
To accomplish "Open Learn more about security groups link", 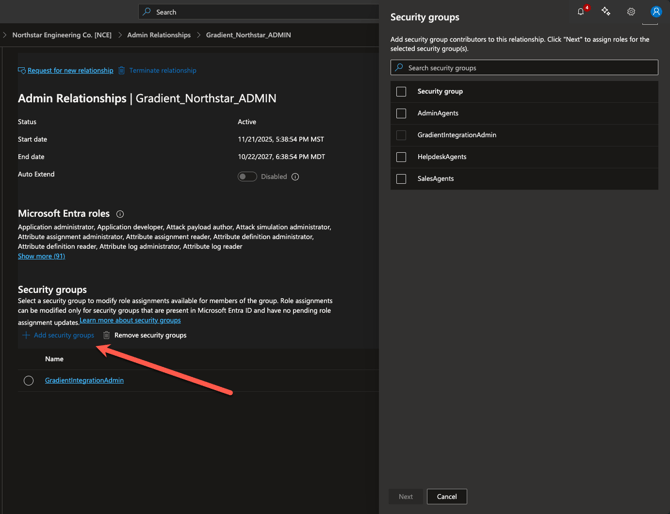I will pos(130,321).
